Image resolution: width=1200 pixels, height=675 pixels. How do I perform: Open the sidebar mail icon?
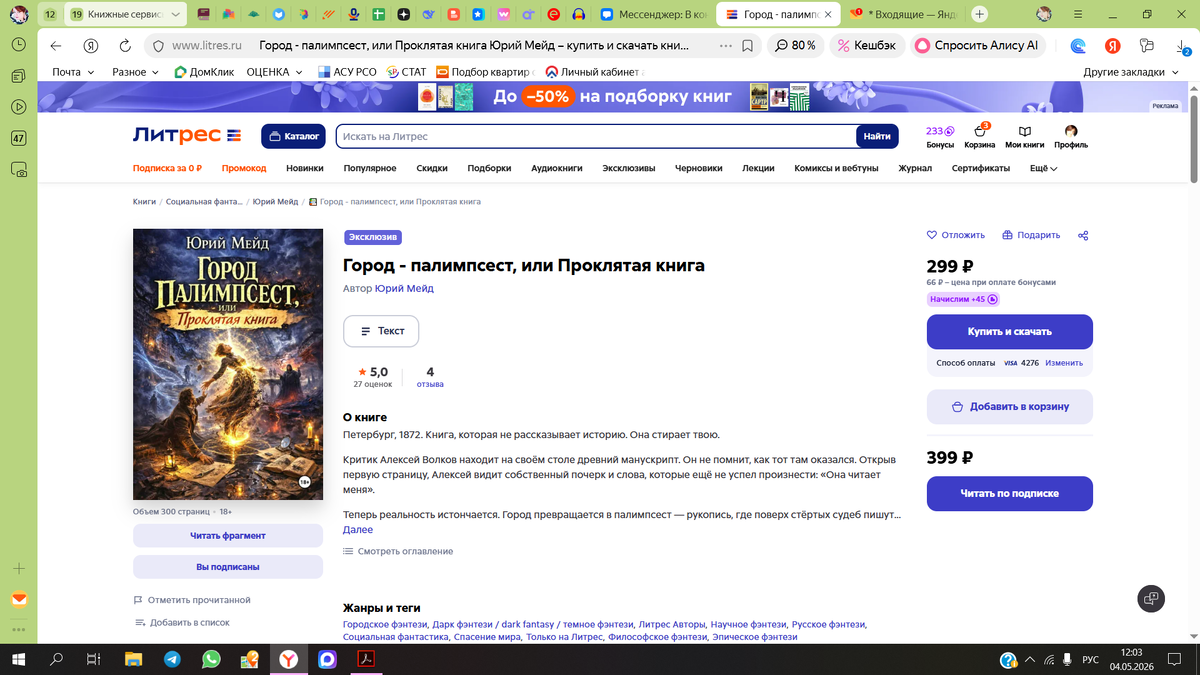pyautogui.click(x=19, y=599)
